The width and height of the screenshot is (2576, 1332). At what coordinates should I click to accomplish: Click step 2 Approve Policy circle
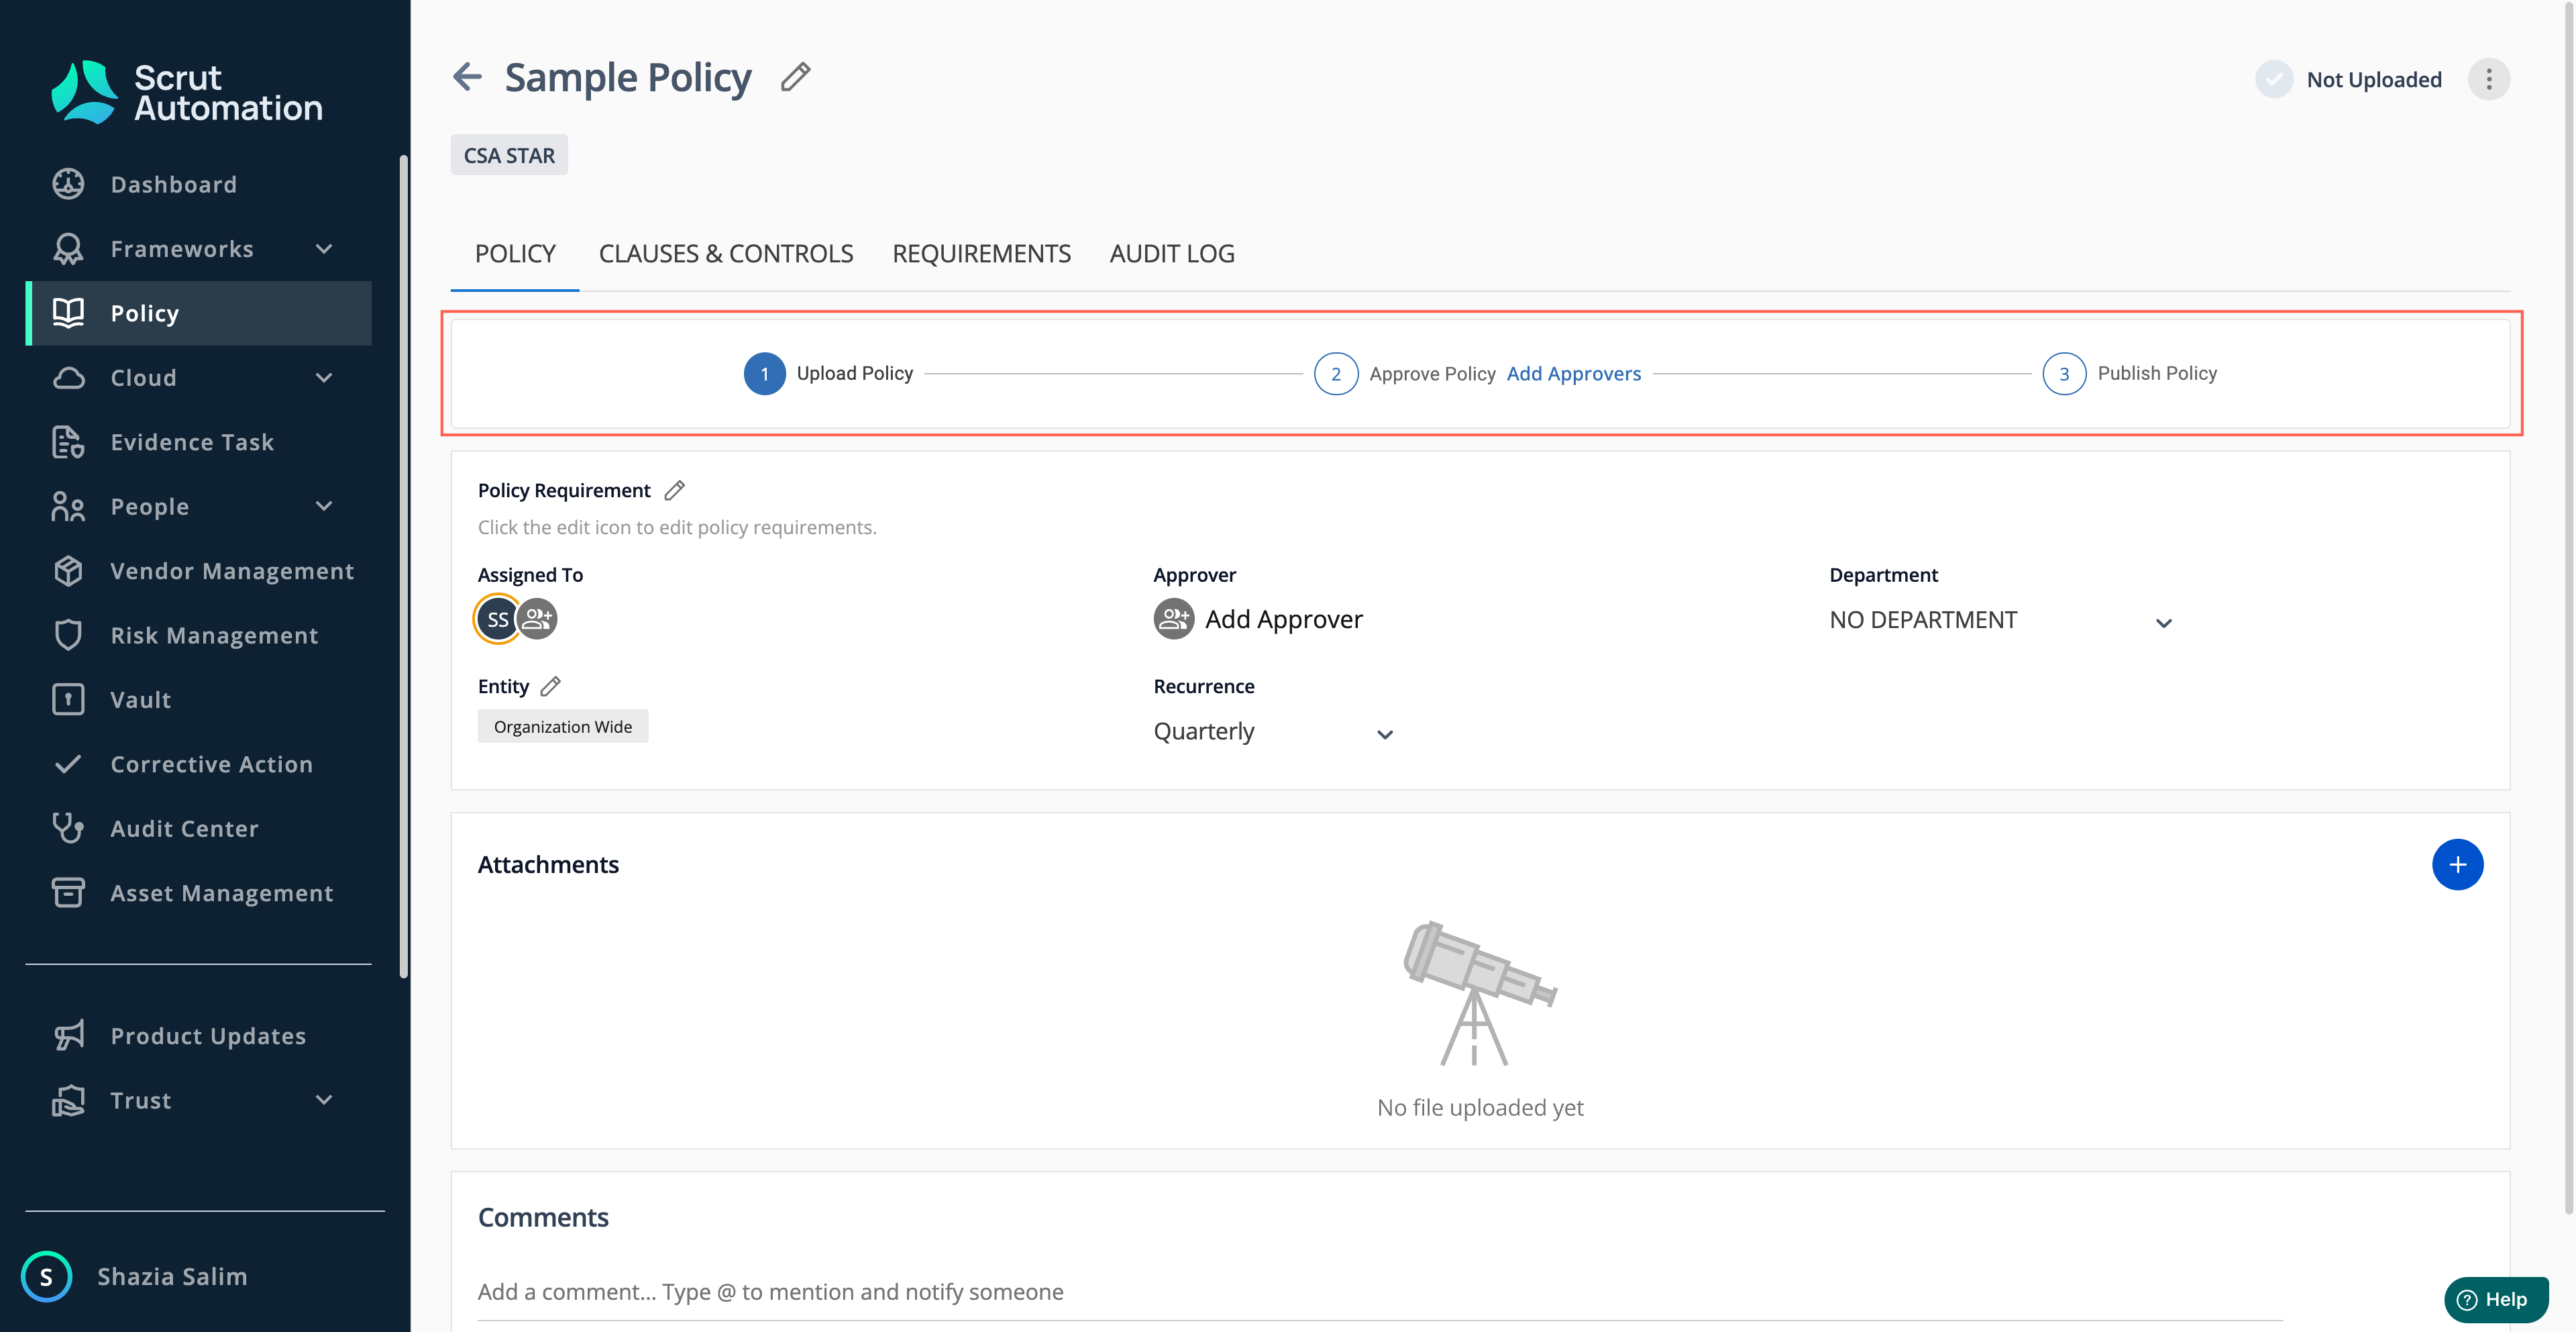click(1336, 374)
